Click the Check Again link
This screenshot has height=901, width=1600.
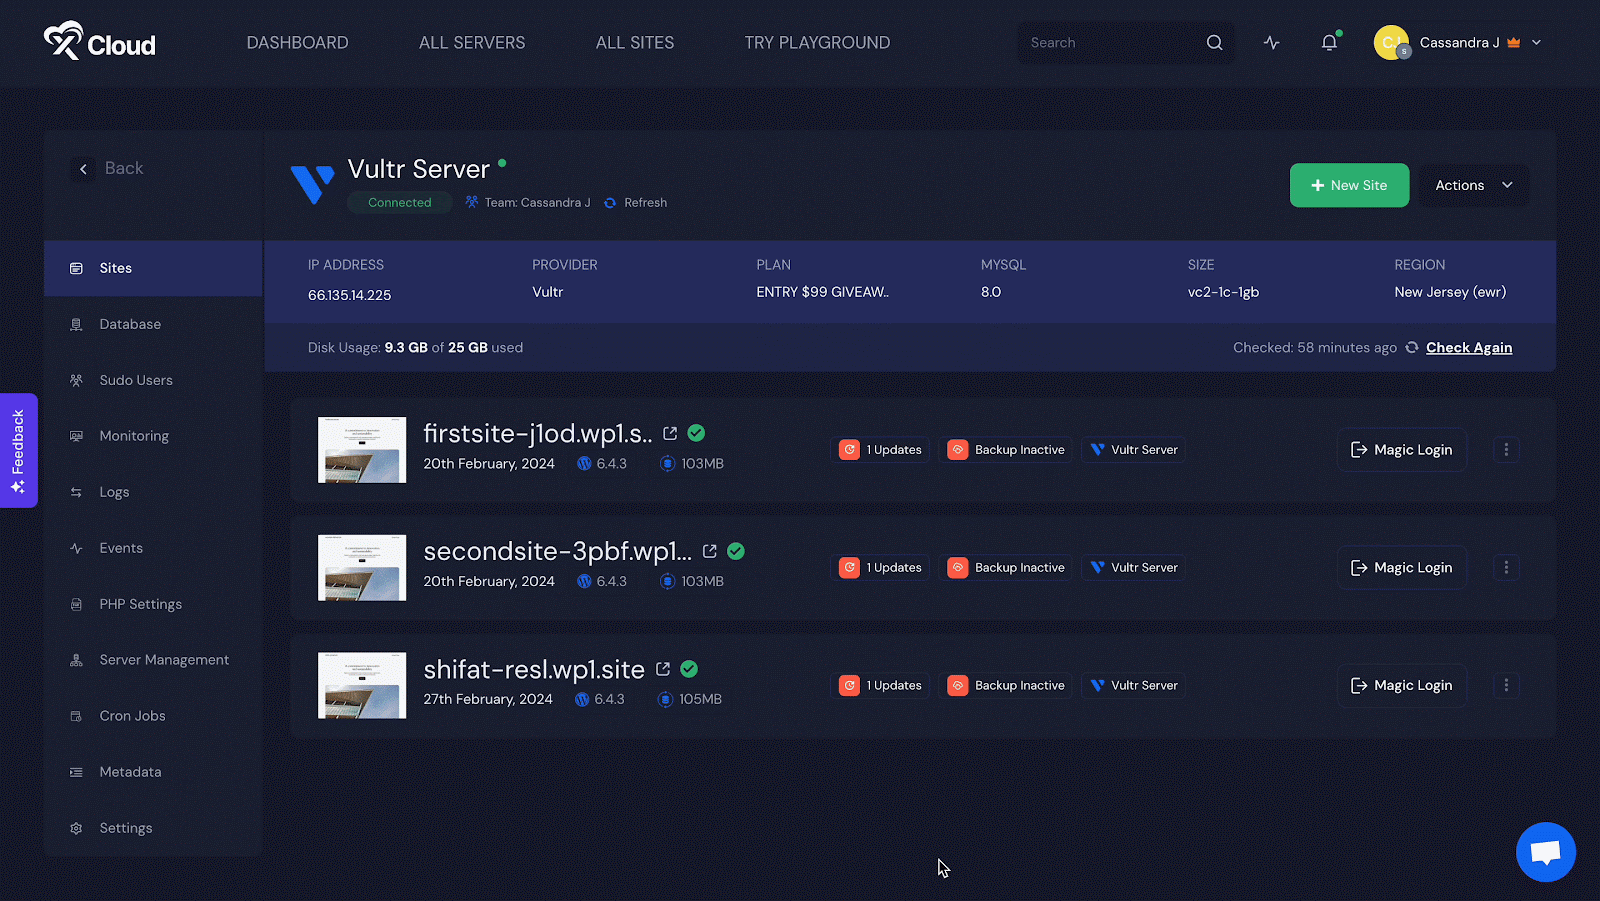1468,348
